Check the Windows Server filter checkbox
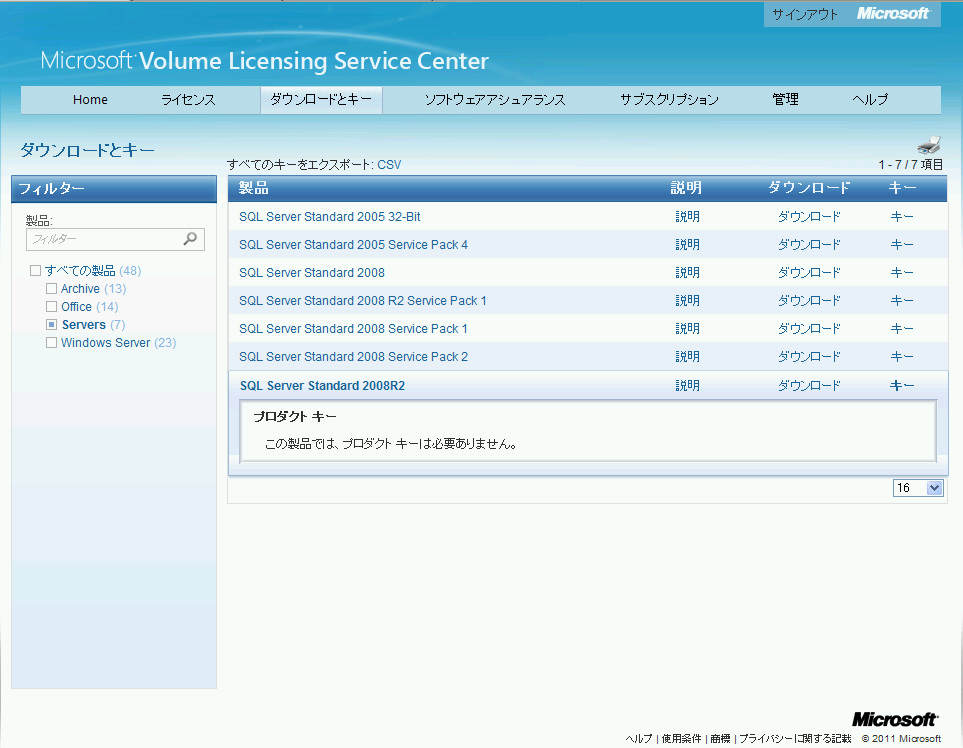Image resolution: width=963 pixels, height=748 pixels. (x=52, y=343)
